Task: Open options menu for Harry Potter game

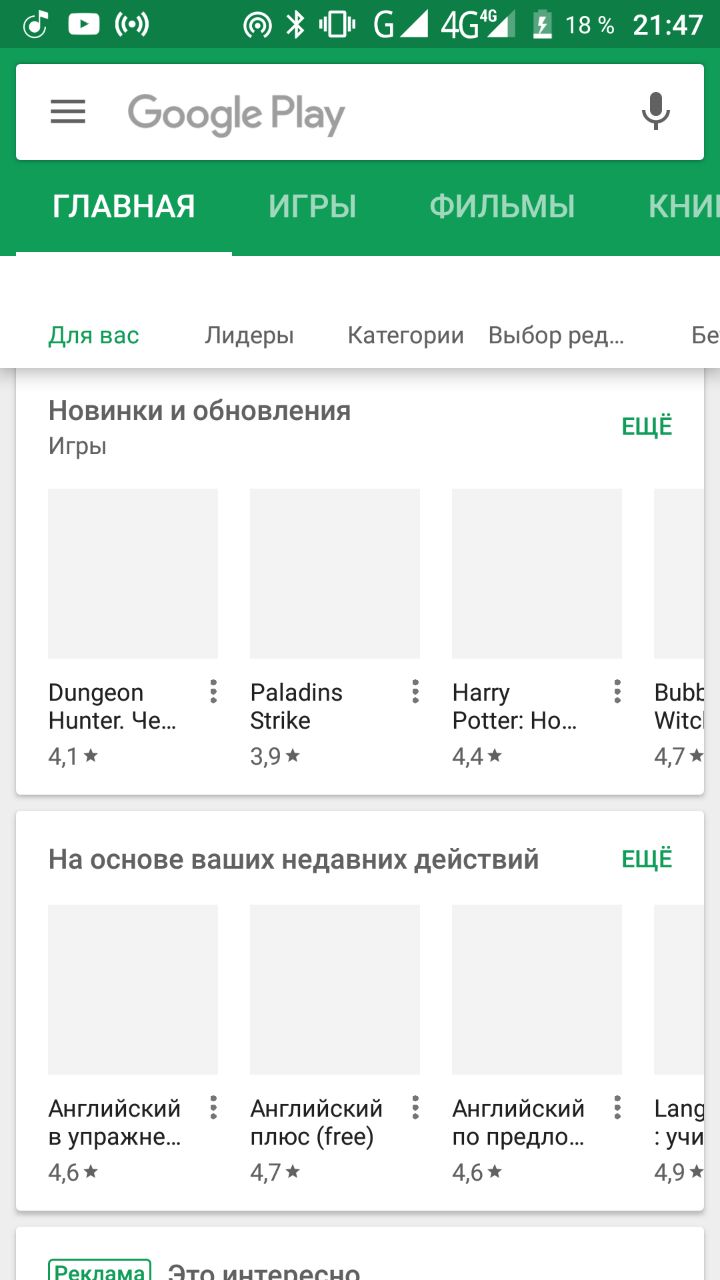Action: click(617, 691)
